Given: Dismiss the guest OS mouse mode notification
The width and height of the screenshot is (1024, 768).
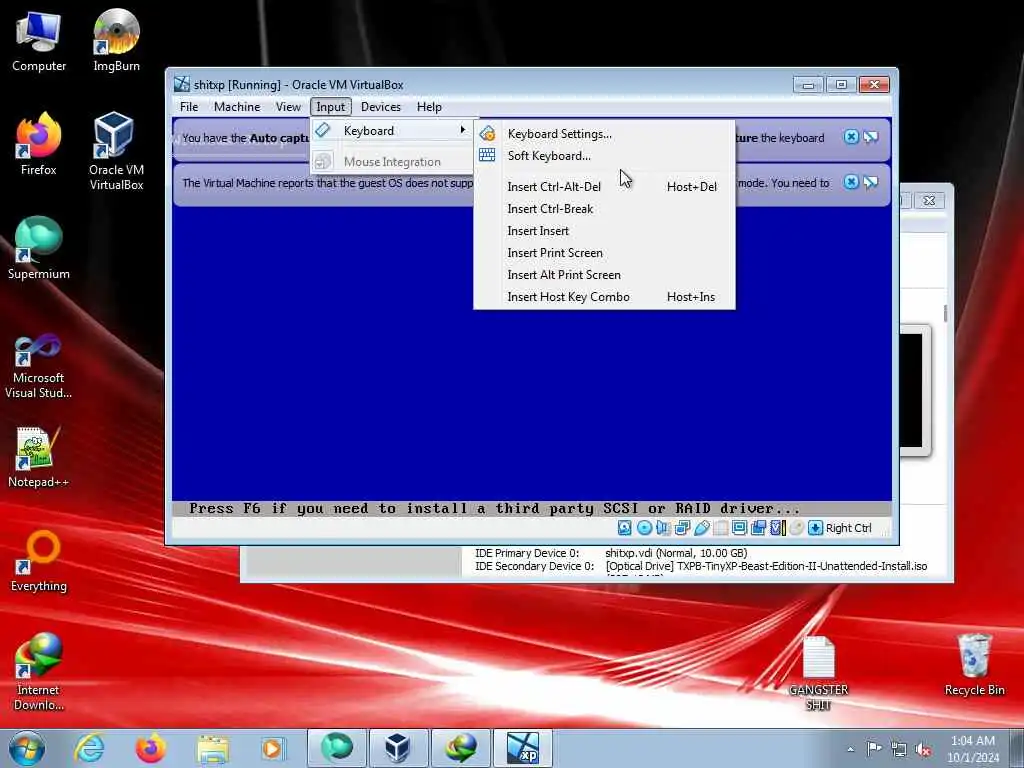Looking at the screenshot, I should (851, 182).
